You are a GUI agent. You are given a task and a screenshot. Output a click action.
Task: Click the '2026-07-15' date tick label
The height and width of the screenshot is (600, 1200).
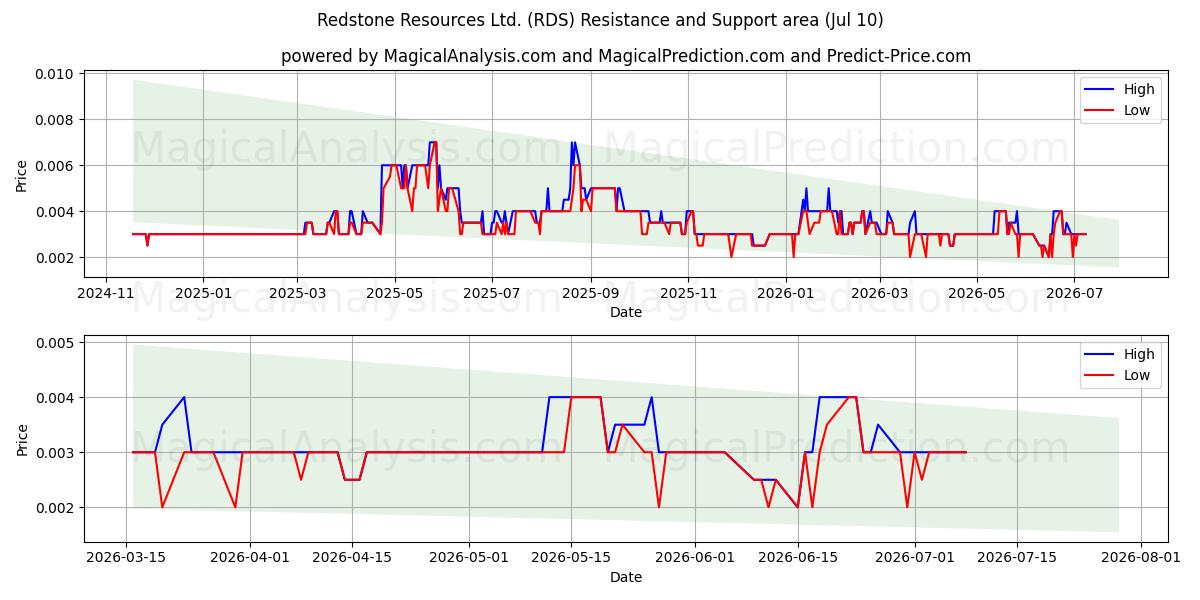[x=1016, y=557]
